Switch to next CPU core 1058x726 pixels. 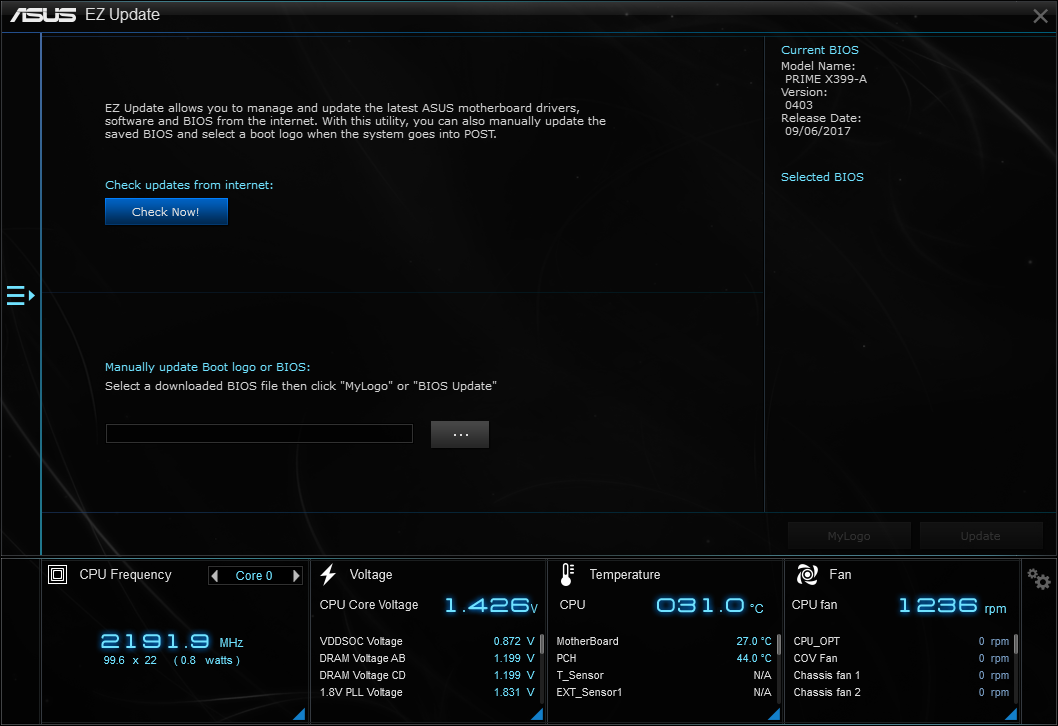point(296,576)
